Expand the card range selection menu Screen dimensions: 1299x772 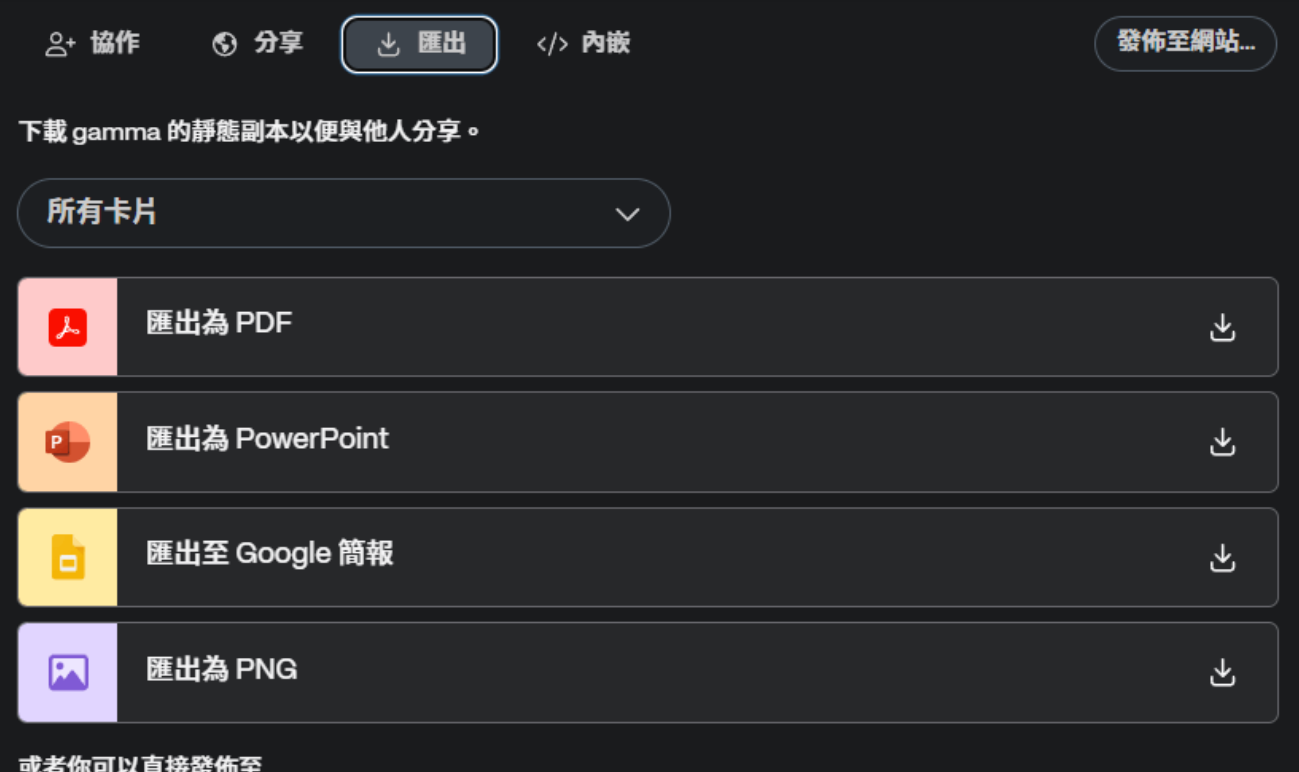pos(344,213)
